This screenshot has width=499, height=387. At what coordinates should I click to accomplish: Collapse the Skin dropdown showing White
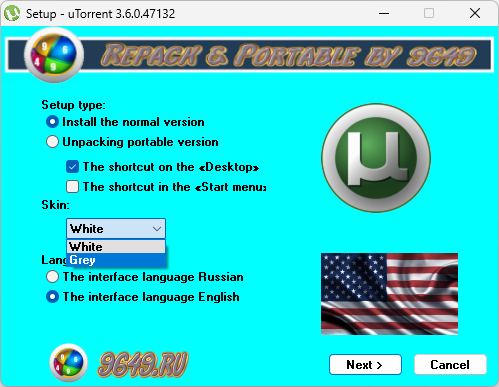click(116, 229)
